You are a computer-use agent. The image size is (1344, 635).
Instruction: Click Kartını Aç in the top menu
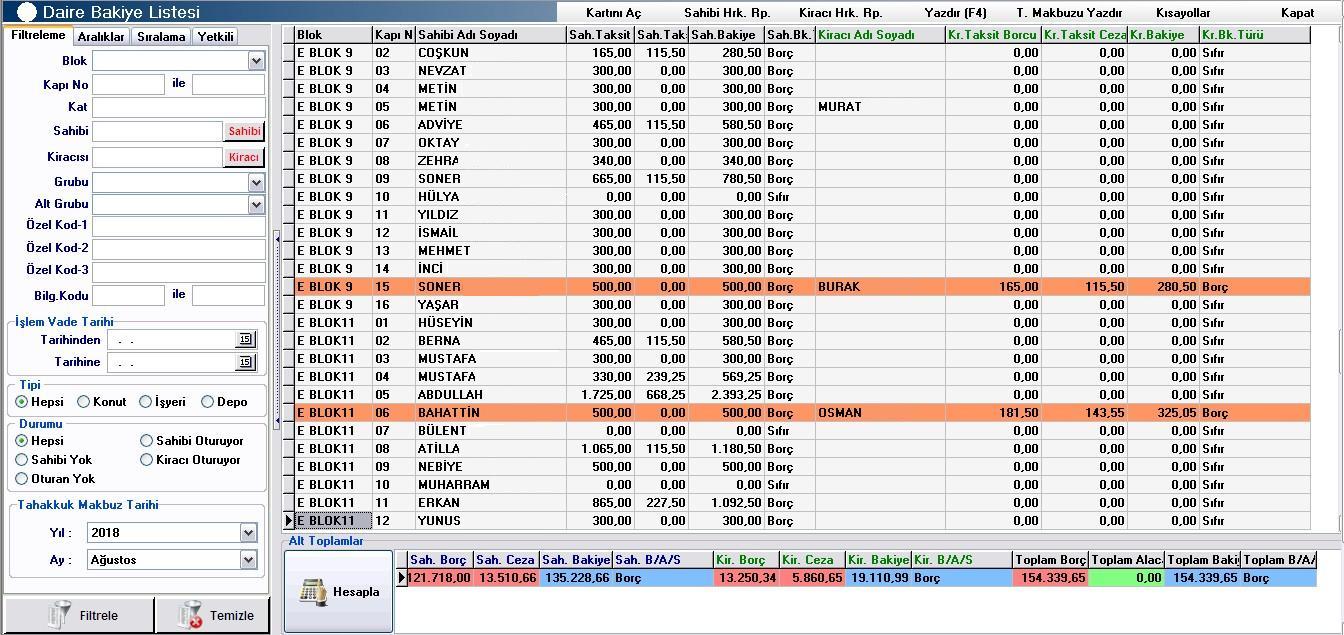(x=613, y=13)
